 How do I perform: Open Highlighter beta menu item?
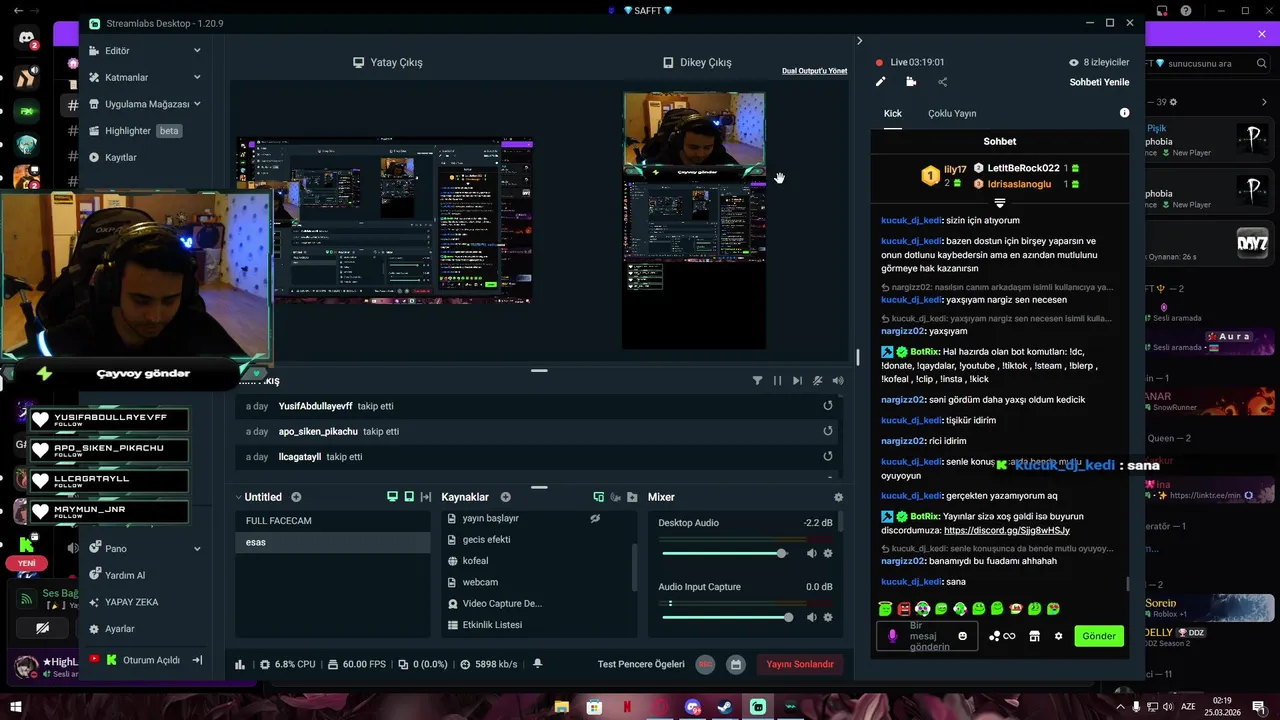coord(134,131)
